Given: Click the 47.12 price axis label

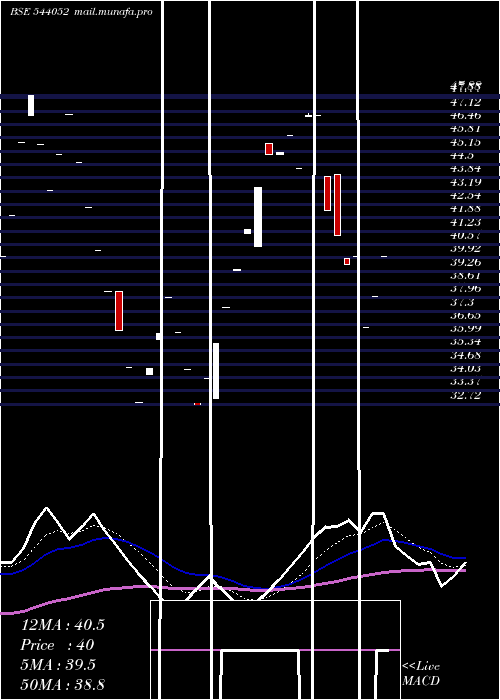Looking at the screenshot, I should tap(466, 102).
